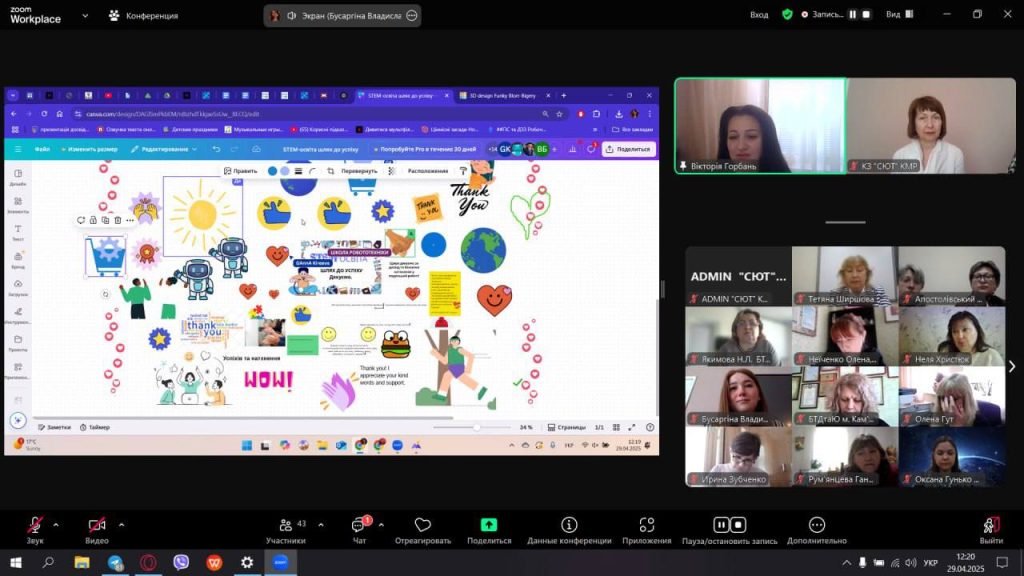
Task: Click the Страницы pages button in Canva
Action: point(566,427)
